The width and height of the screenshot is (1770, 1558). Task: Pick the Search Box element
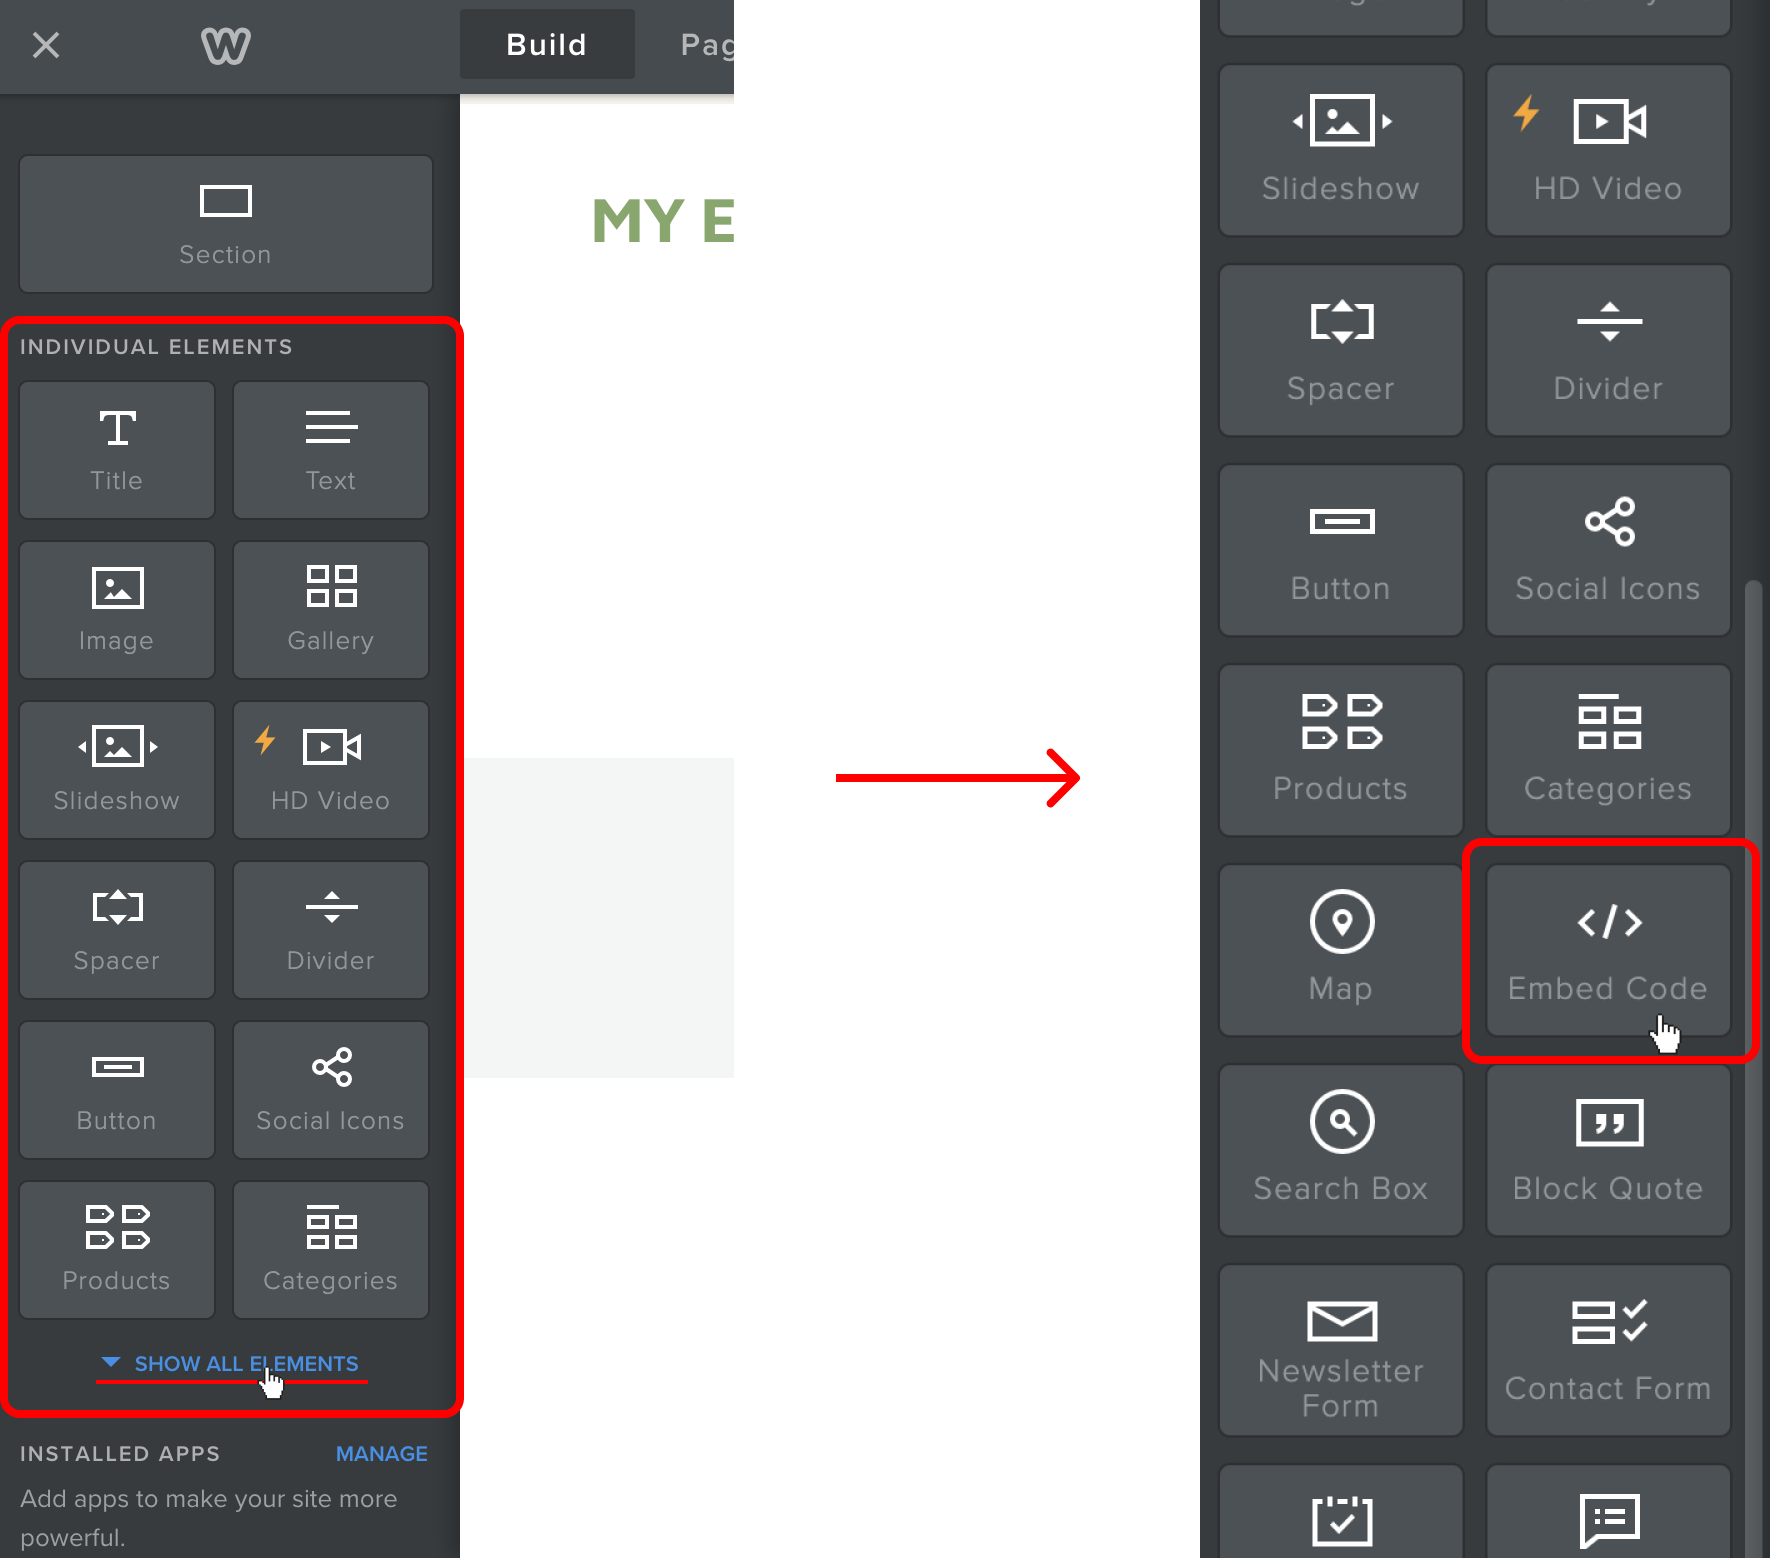click(x=1341, y=1150)
